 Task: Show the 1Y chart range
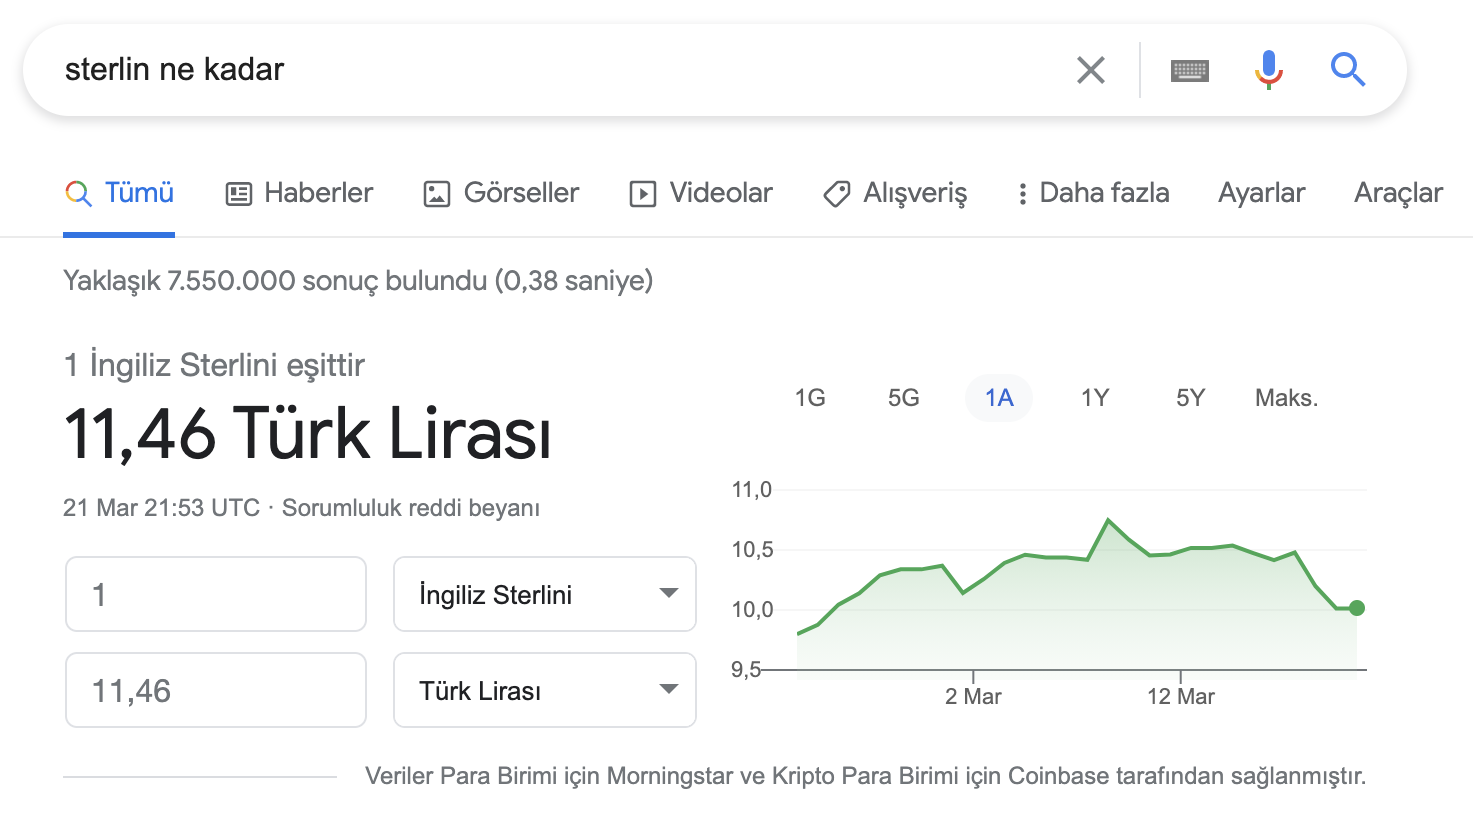click(1095, 398)
